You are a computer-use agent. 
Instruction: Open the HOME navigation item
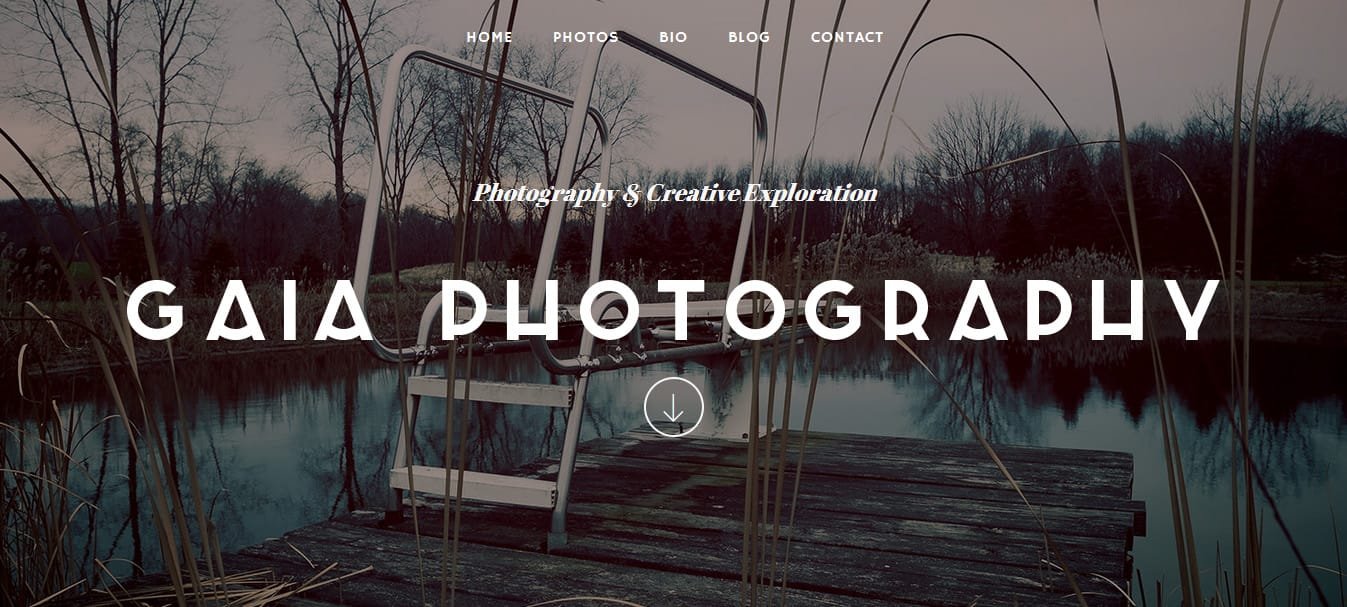click(x=490, y=37)
